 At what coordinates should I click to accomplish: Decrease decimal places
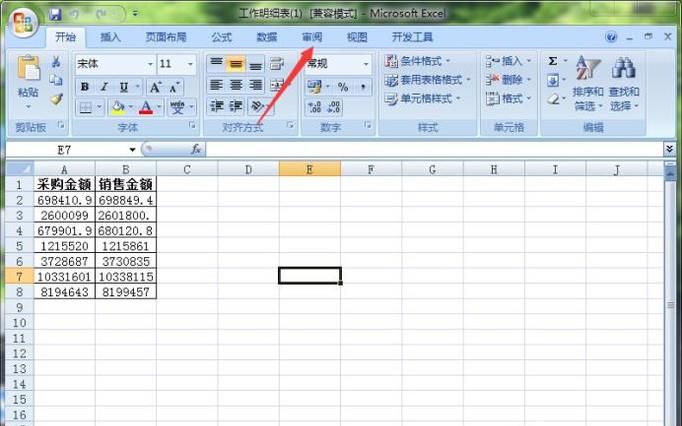coord(334,107)
